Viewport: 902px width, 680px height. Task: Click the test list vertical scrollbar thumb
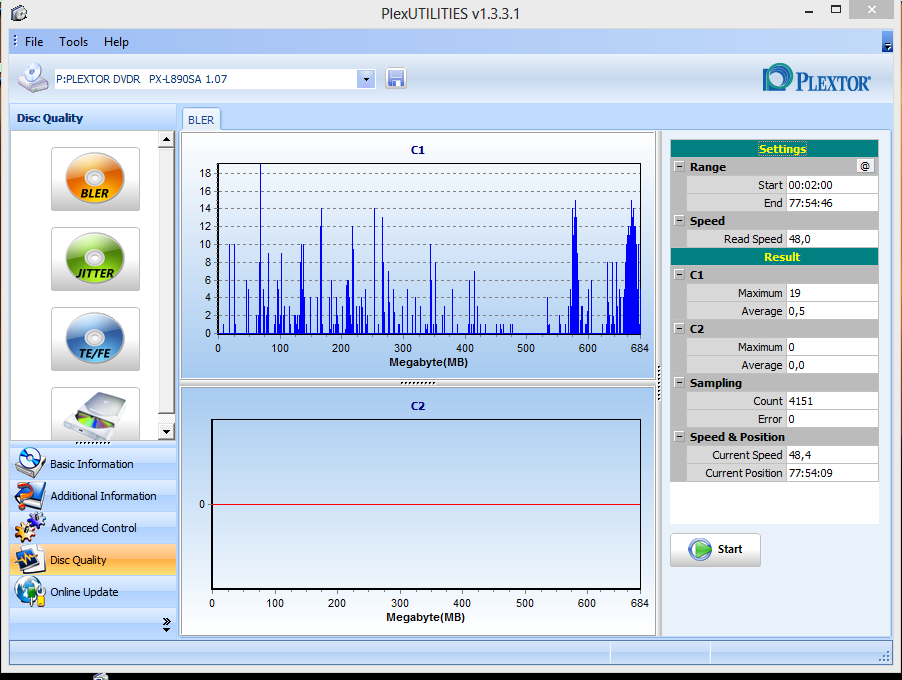pos(166,280)
